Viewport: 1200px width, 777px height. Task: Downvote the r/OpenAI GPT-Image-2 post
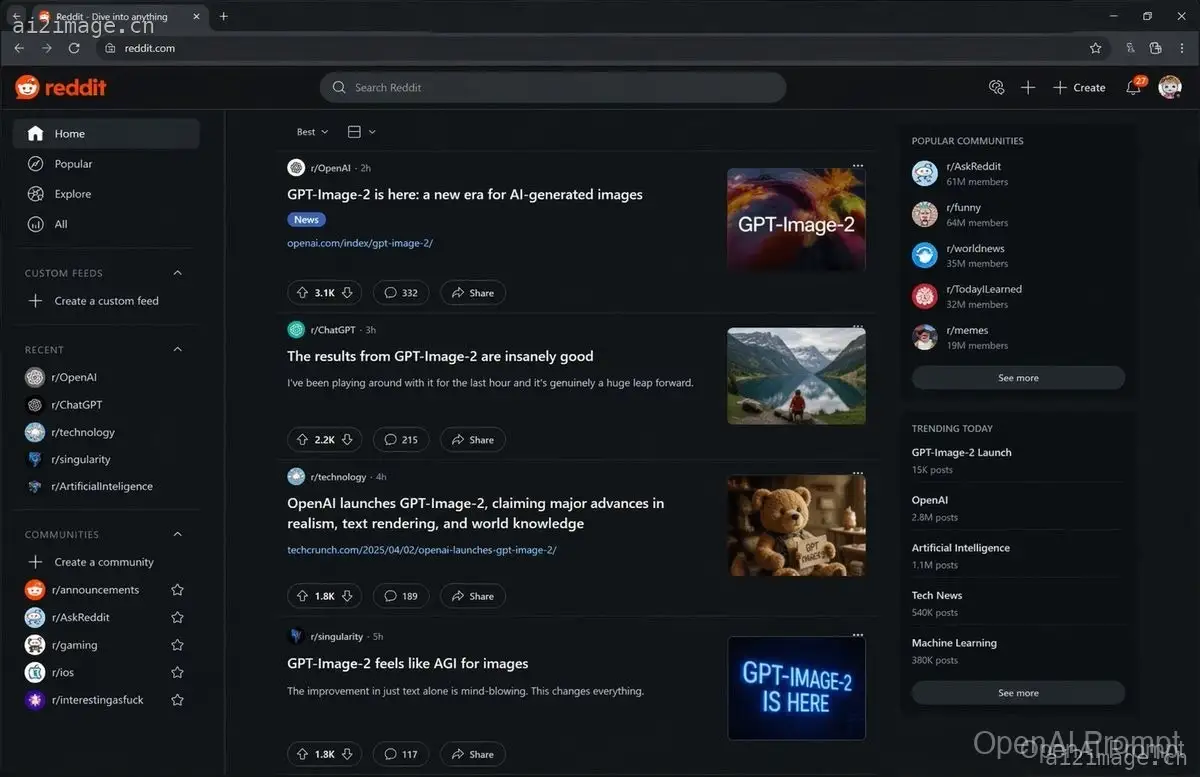tap(347, 293)
